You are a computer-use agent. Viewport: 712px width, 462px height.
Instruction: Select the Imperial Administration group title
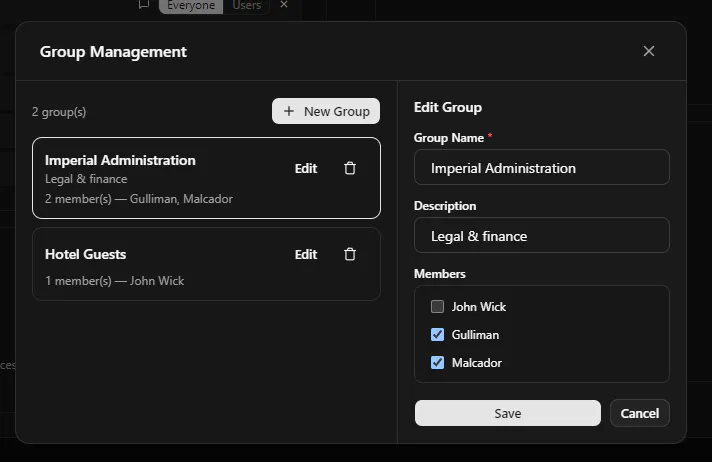pyautogui.click(x=120, y=160)
